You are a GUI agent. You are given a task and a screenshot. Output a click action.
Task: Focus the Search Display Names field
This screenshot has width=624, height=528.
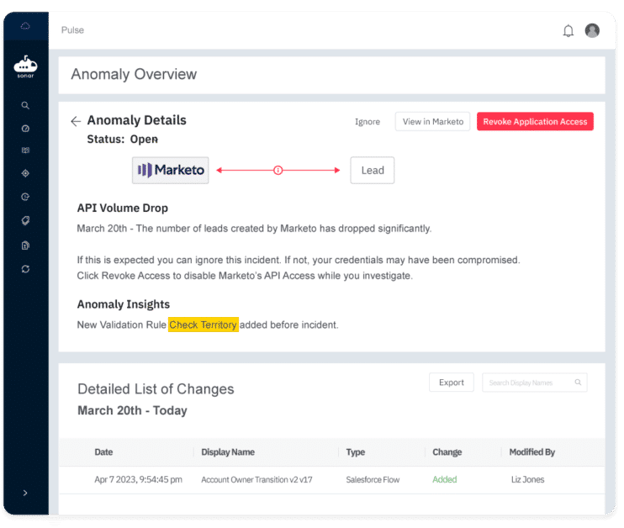click(534, 382)
